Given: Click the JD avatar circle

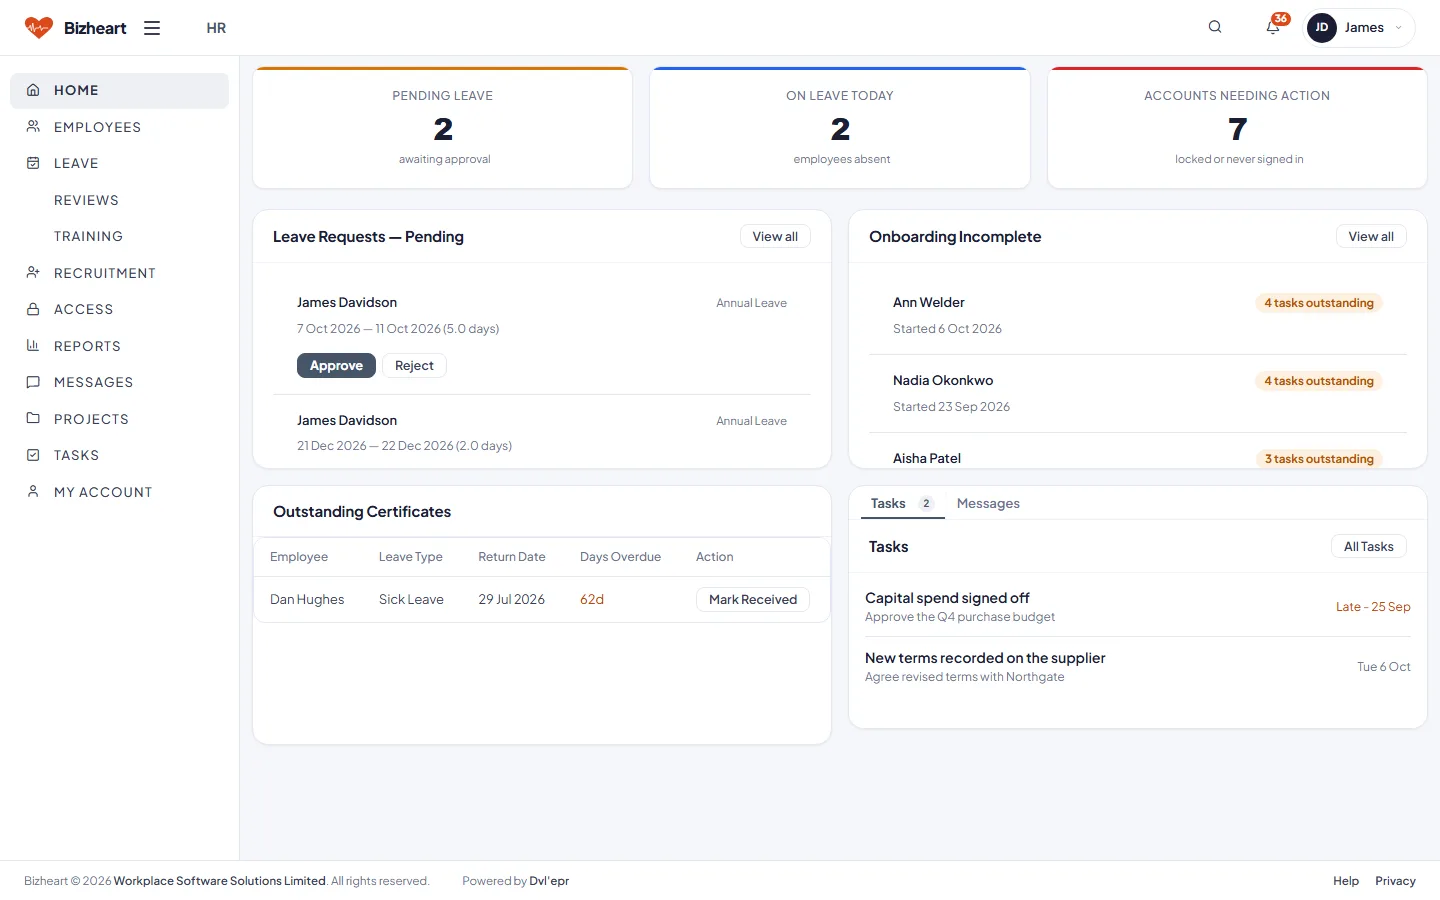Looking at the screenshot, I should click(1322, 28).
